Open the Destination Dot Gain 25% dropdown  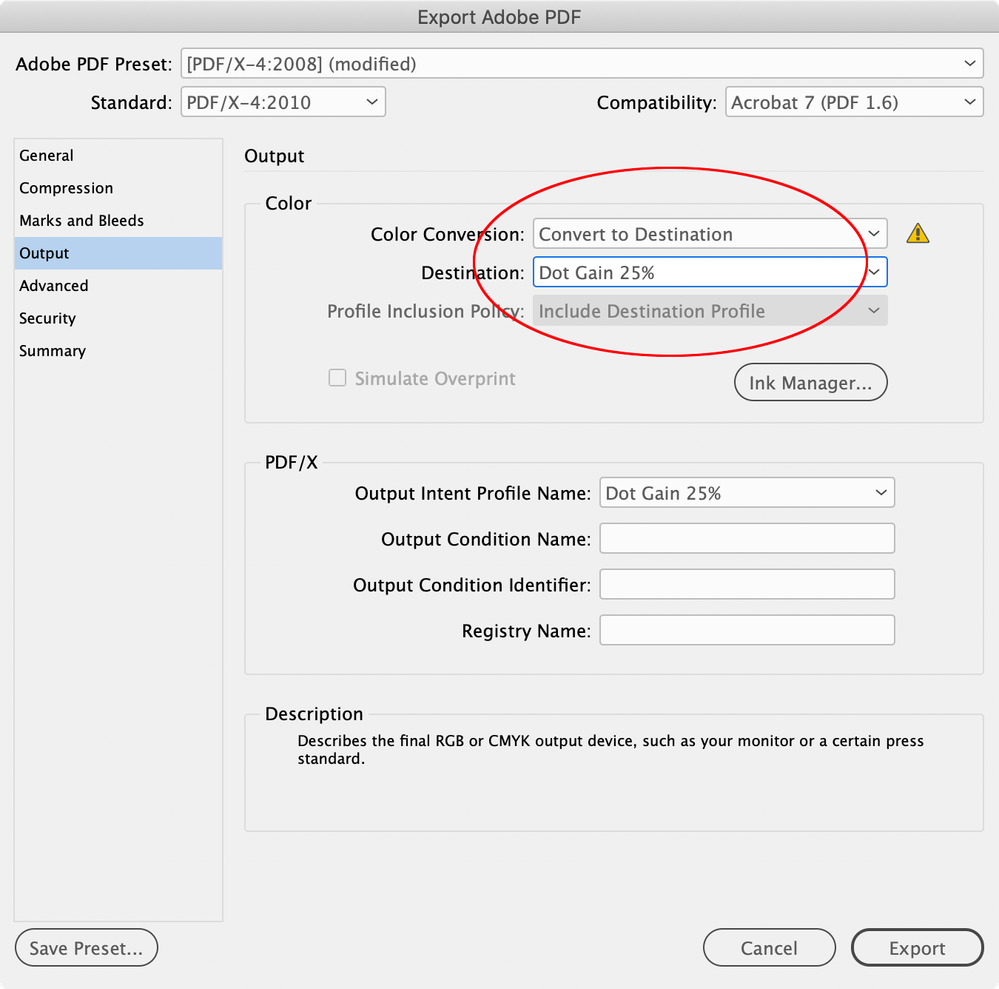710,272
